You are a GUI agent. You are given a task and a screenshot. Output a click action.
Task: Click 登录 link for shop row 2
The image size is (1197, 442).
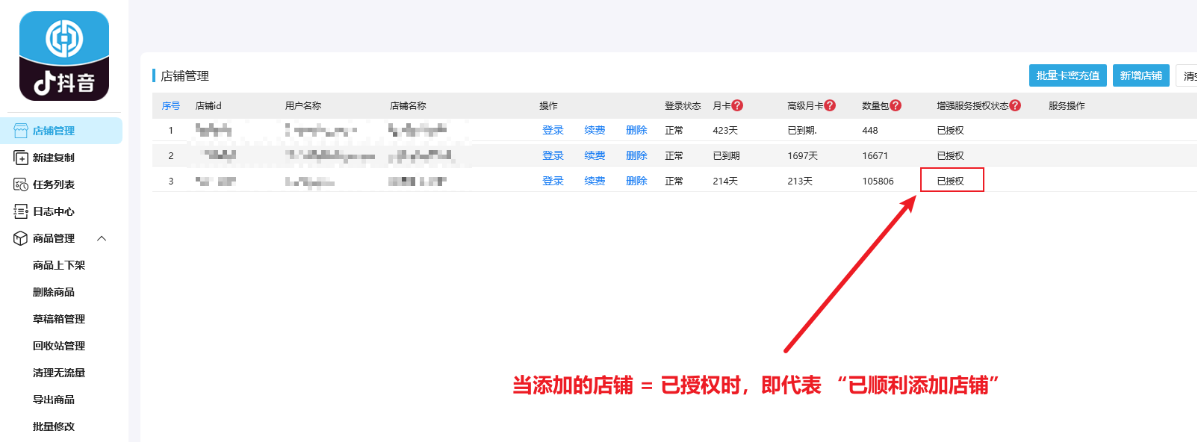[x=553, y=156]
